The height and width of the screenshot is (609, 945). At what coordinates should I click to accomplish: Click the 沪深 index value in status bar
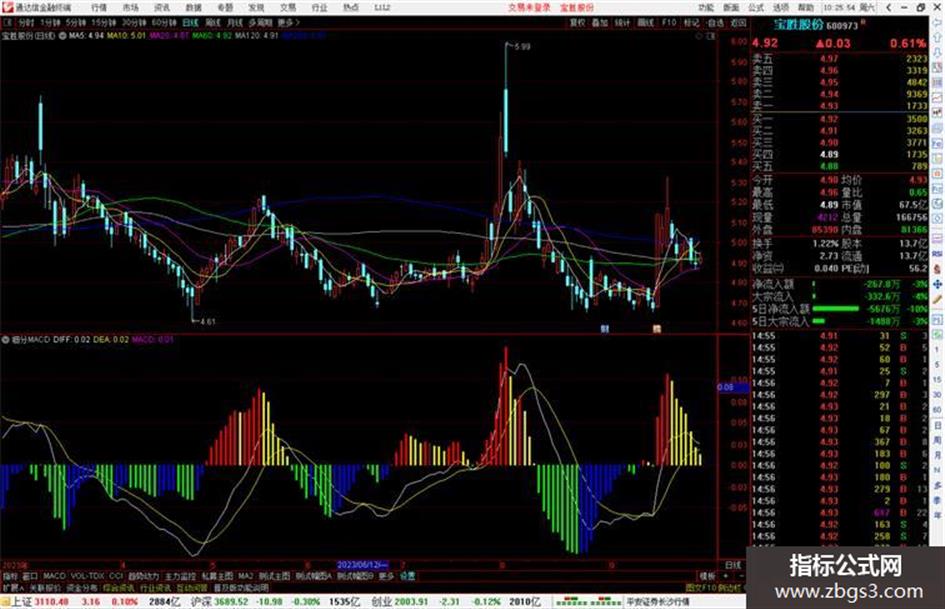point(231,602)
